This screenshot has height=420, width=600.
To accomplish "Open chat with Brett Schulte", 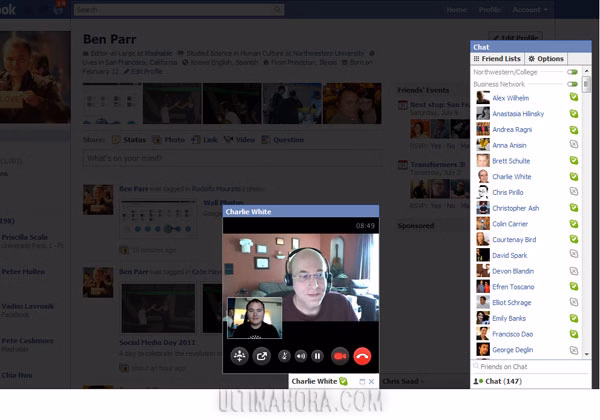I will click(x=510, y=161).
